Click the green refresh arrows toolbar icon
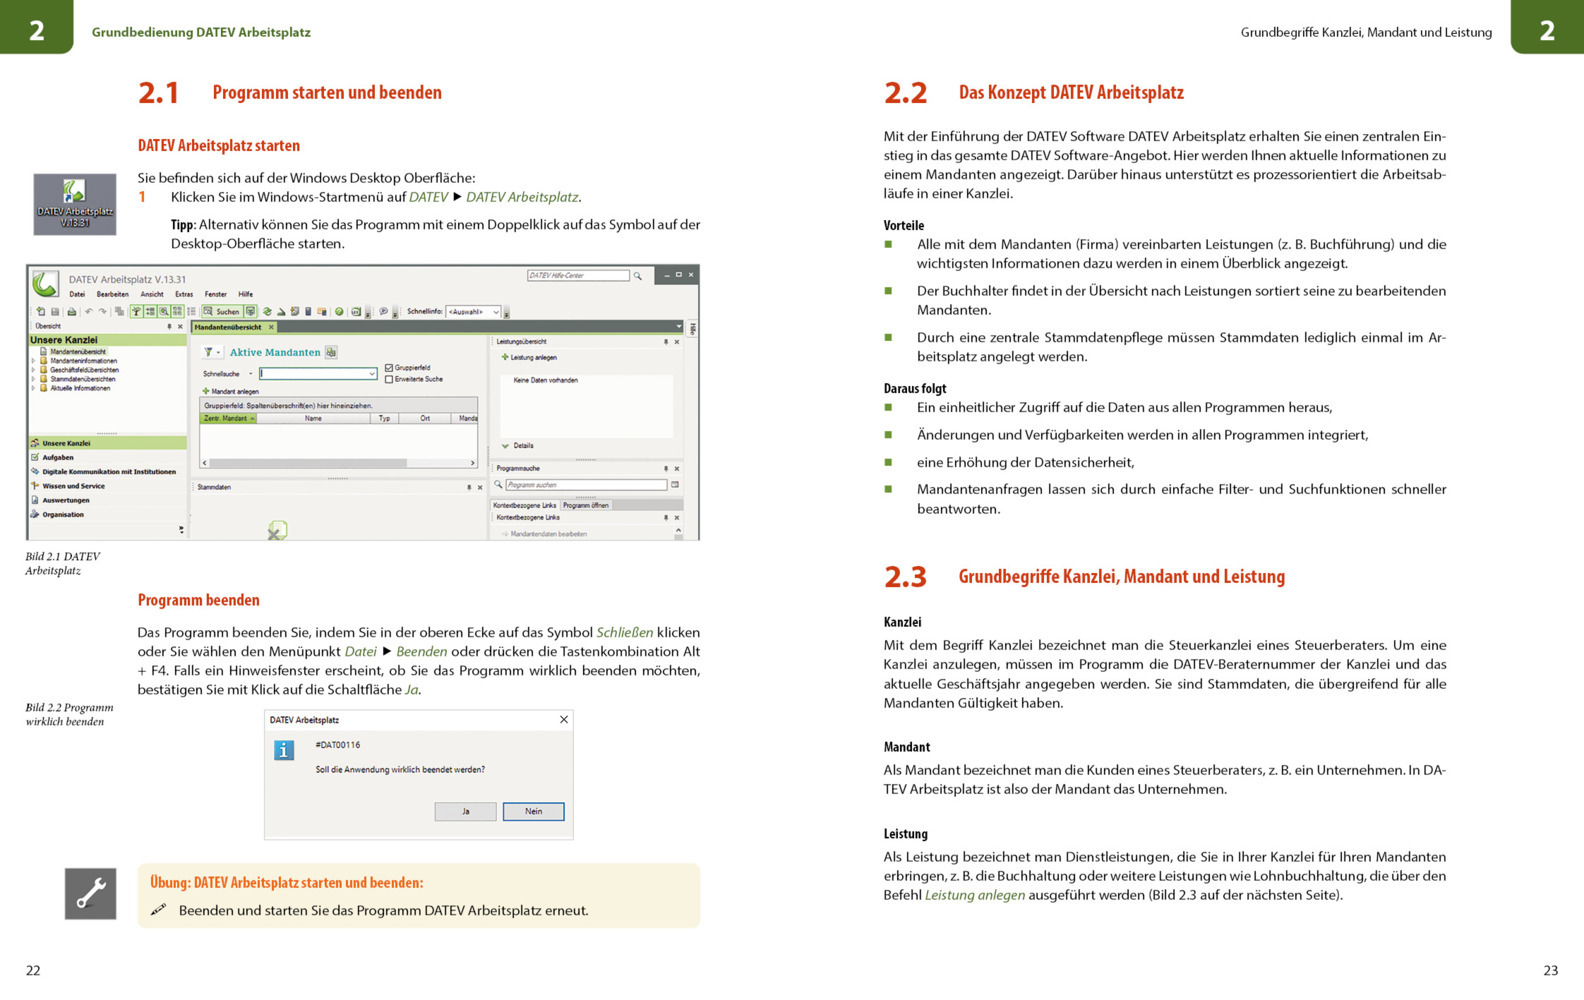1584x1000 pixels. (267, 312)
